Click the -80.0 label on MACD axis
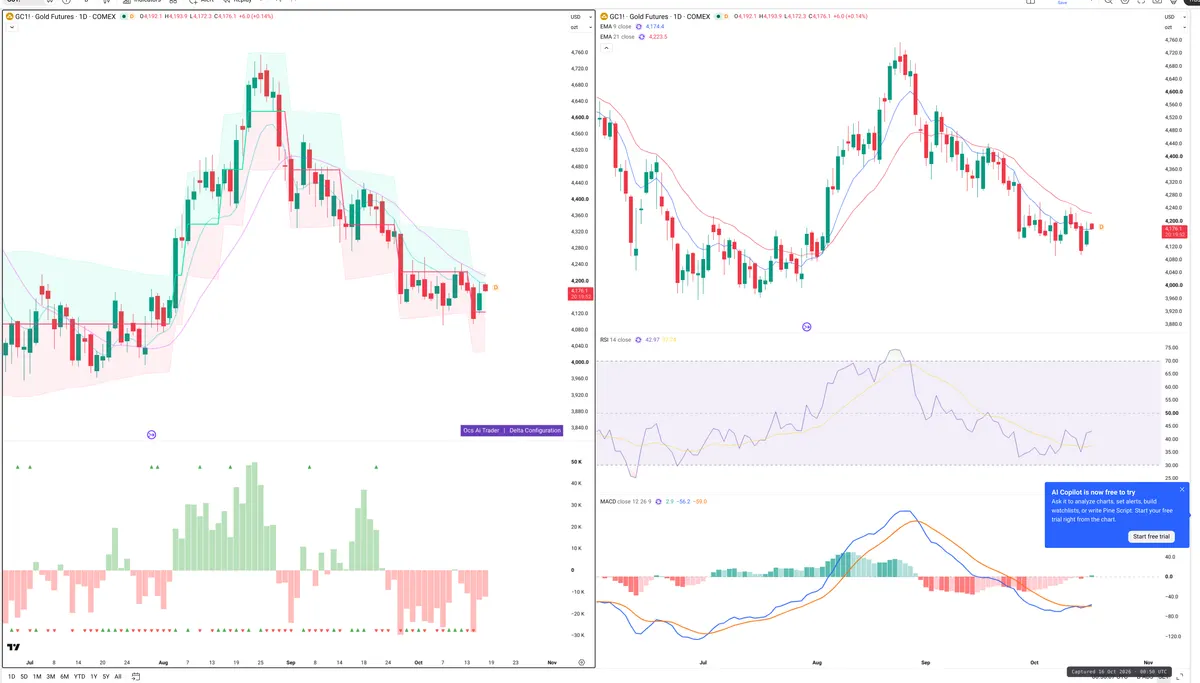This screenshot has height=683, width=1200. click(1172, 616)
